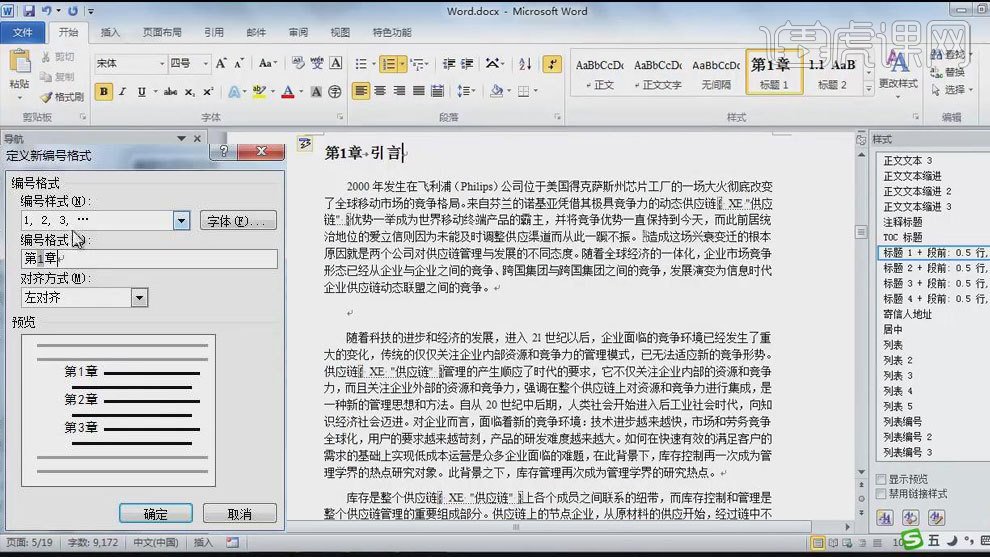Select the 标题 1 style in gallery

tap(774, 72)
